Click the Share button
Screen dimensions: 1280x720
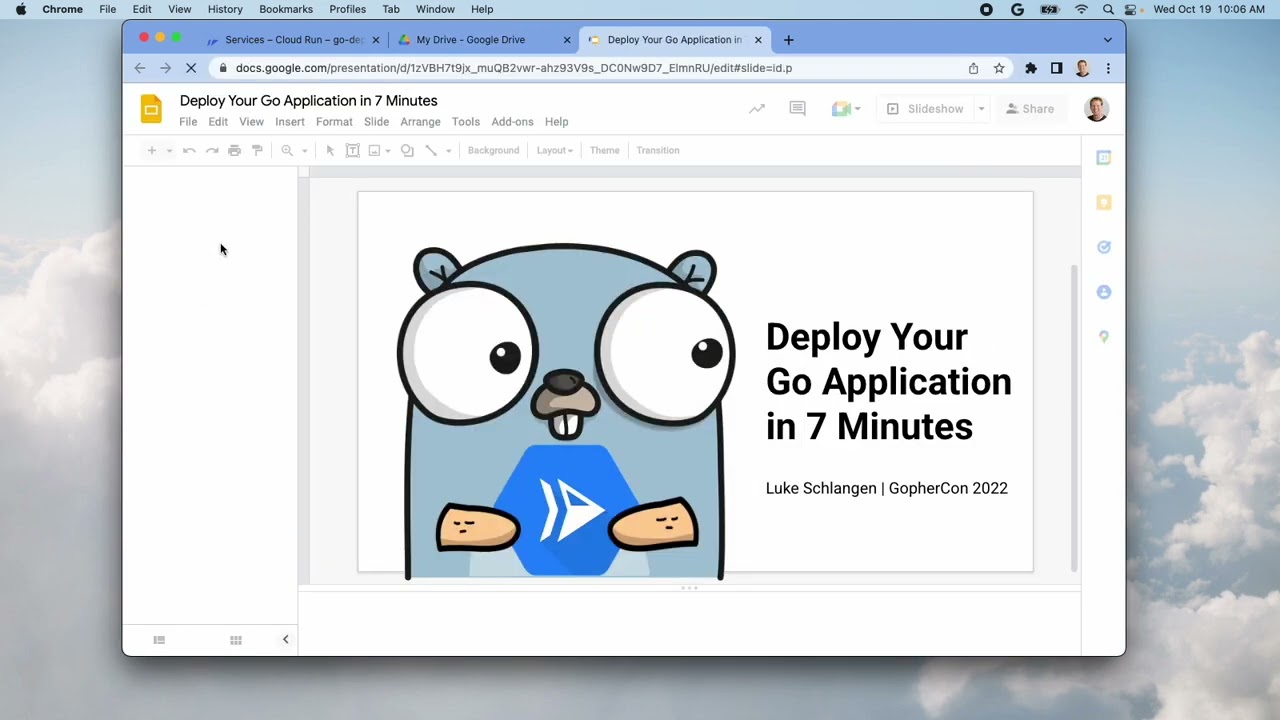1030,109
